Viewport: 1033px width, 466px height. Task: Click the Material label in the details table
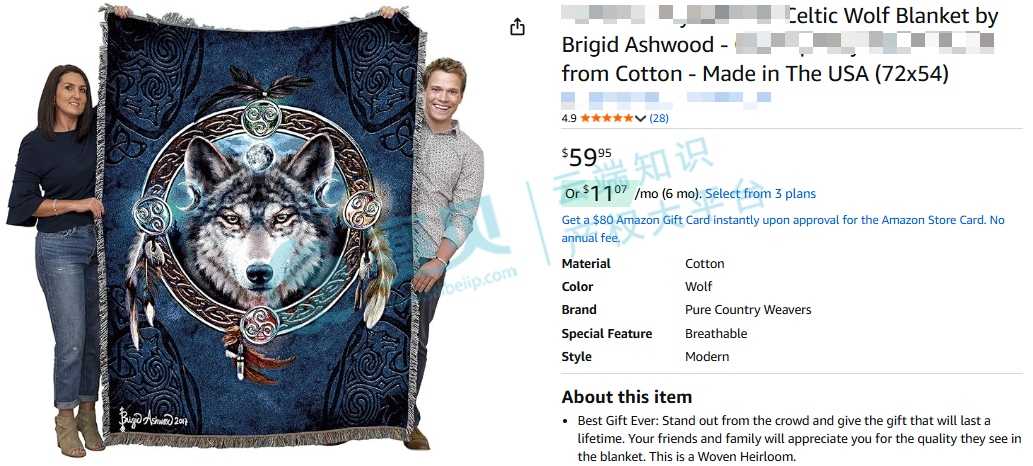pyautogui.click(x=586, y=264)
